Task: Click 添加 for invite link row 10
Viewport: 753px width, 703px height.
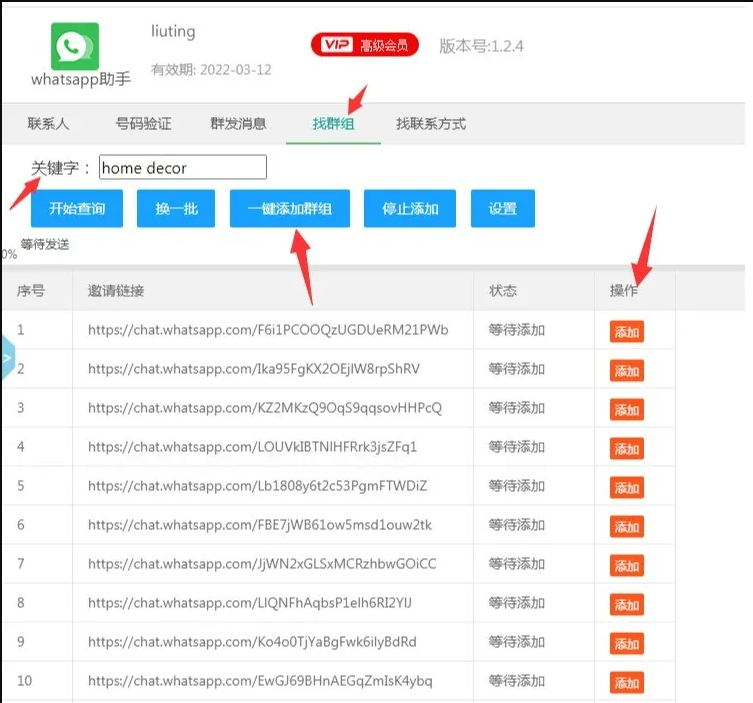Action: coord(627,682)
